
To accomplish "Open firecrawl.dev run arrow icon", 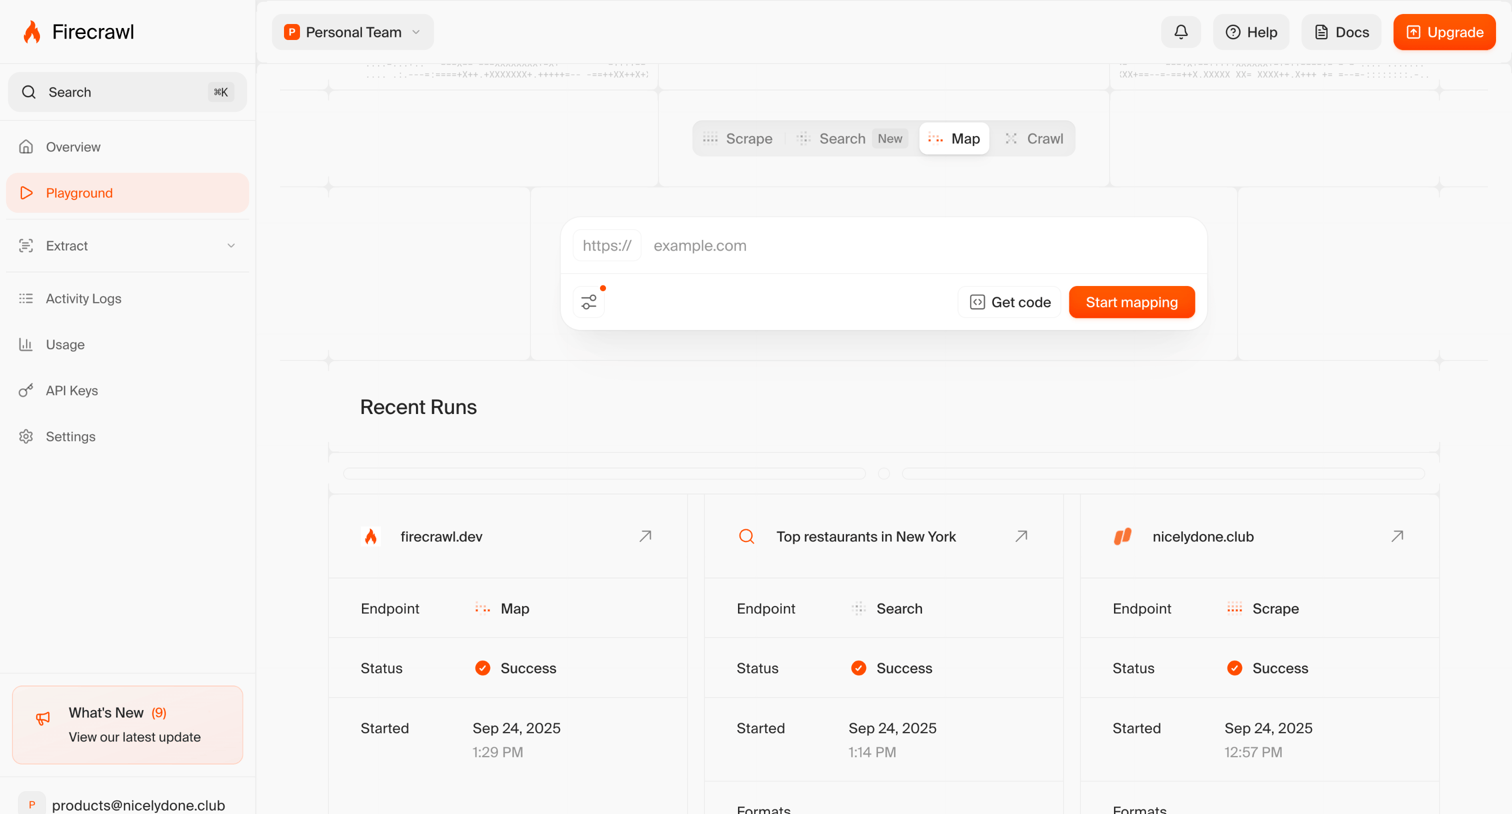I will click(x=646, y=536).
